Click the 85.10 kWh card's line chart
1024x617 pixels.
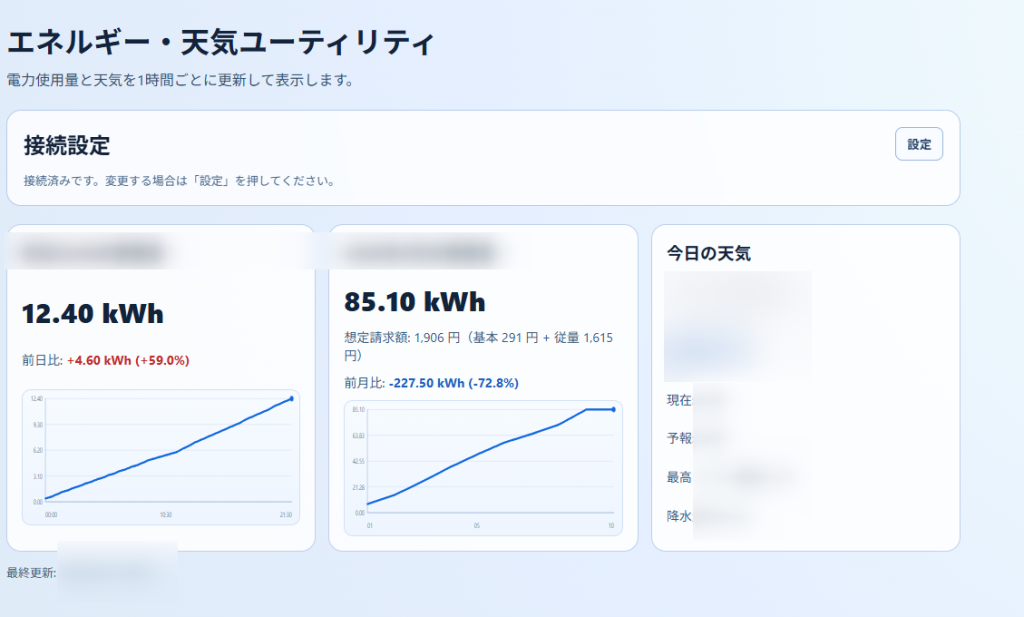coord(482,465)
